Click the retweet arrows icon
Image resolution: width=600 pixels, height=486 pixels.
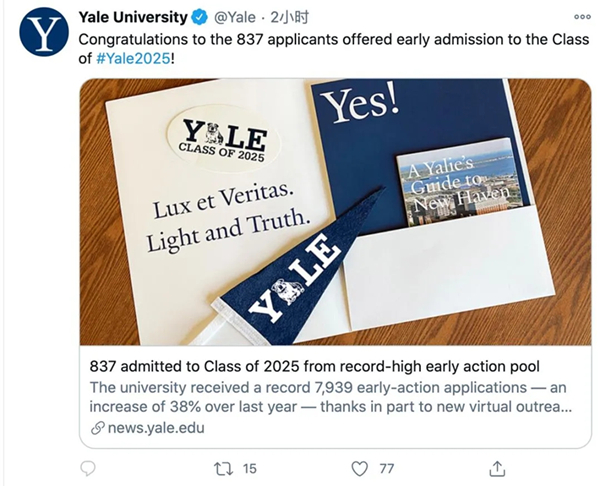224,468
